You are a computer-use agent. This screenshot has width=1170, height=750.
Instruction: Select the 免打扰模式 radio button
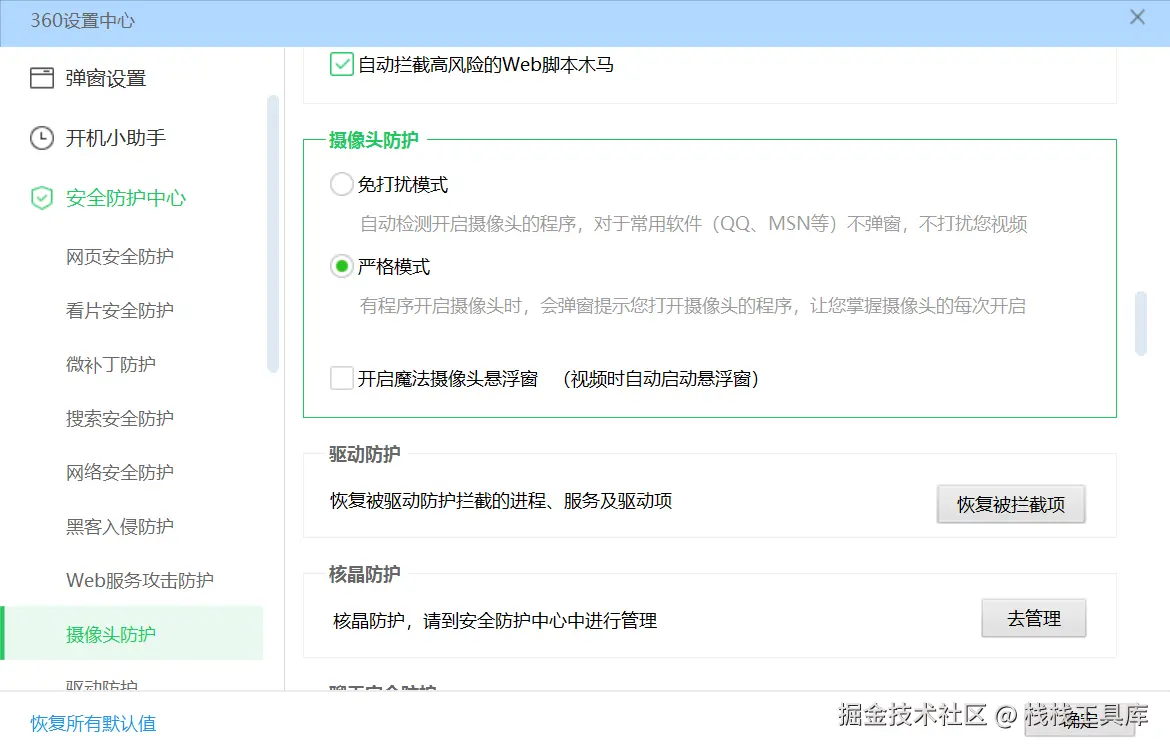click(342, 184)
